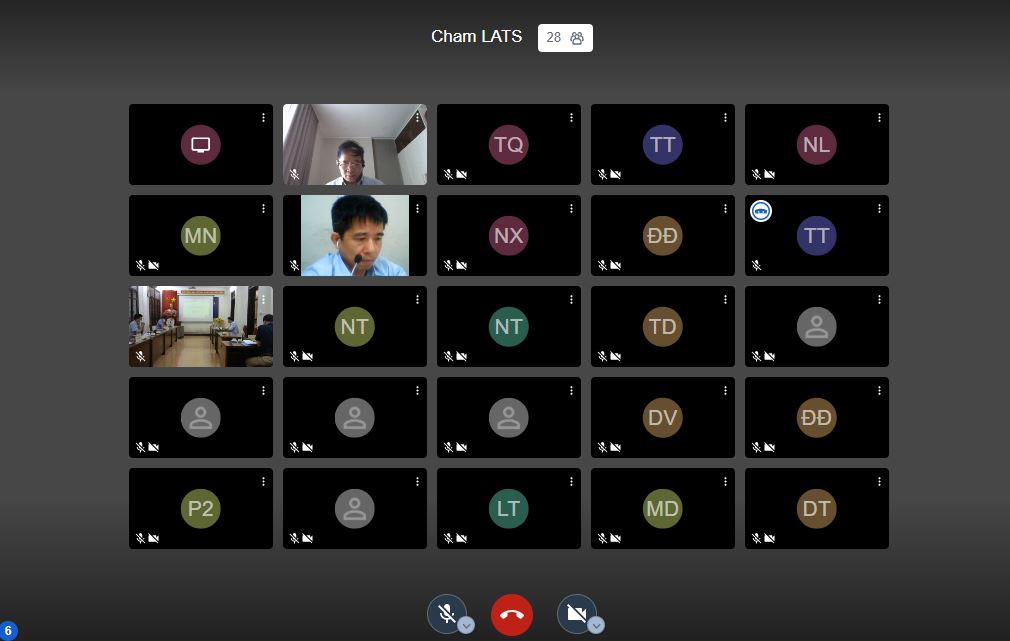Viewport: 1010px width, 641px height.
Task: Expand the microphone settings arrow
Action: [x=466, y=625]
